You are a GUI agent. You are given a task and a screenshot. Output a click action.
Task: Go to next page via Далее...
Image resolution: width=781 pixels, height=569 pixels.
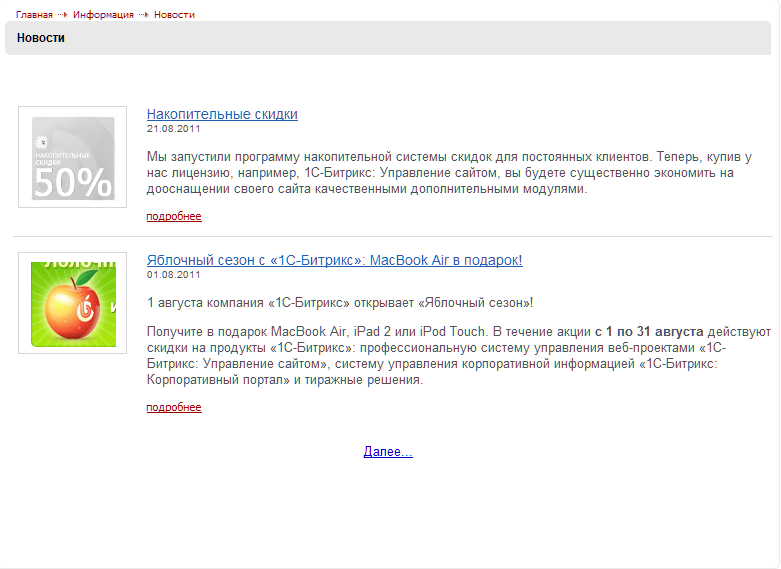[x=388, y=451]
